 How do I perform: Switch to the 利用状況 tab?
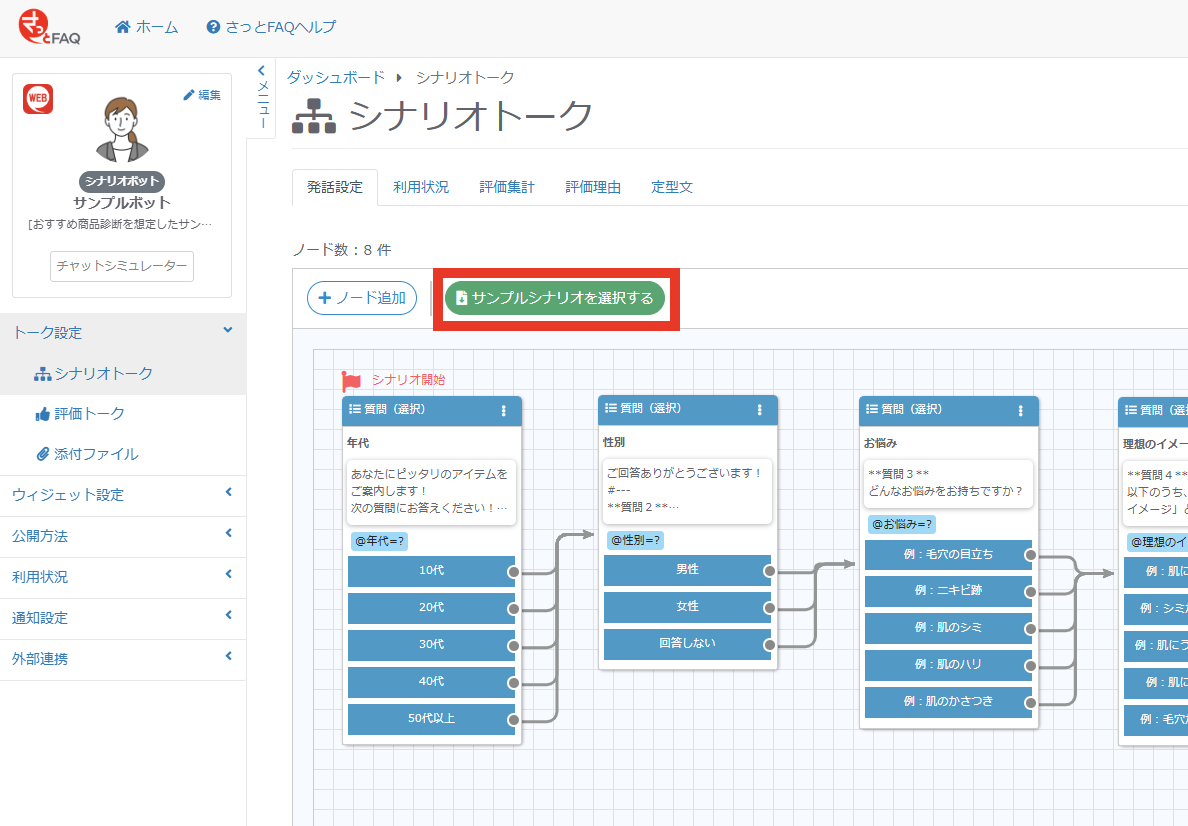coord(420,187)
